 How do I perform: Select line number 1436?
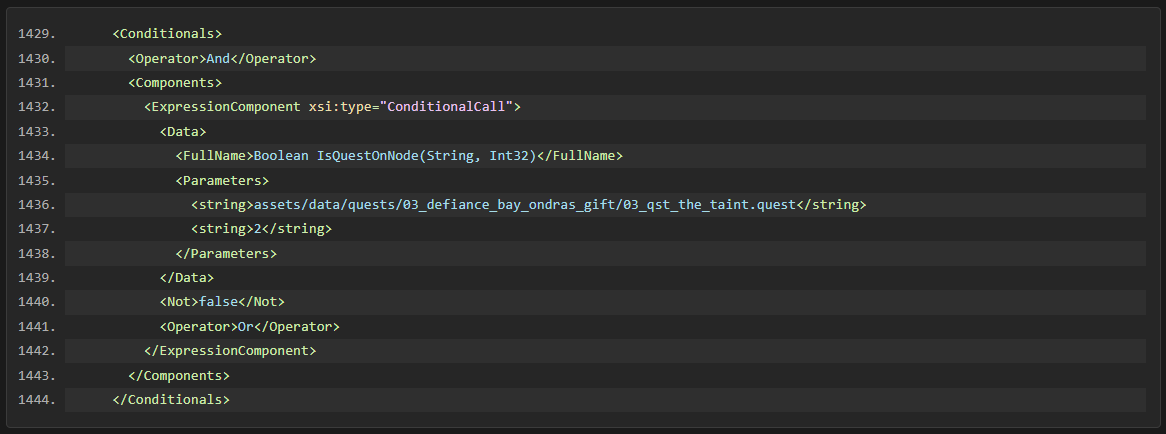tap(36, 205)
